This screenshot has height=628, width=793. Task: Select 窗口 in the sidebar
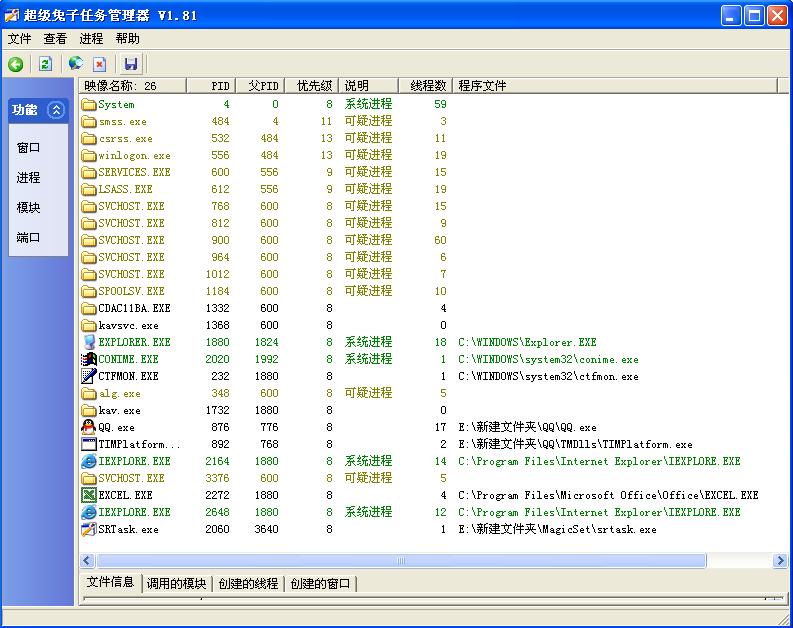pyautogui.click(x=28, y=148)
